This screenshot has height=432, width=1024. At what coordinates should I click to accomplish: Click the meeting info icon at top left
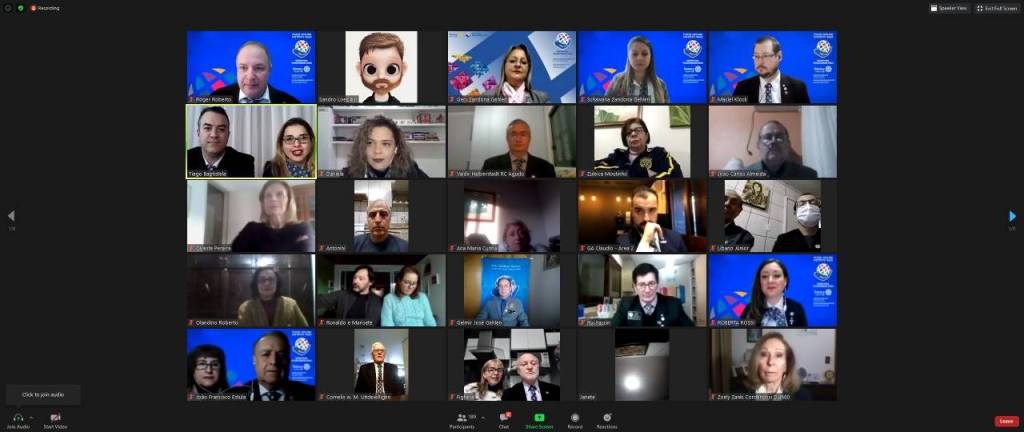click(7, 8)
